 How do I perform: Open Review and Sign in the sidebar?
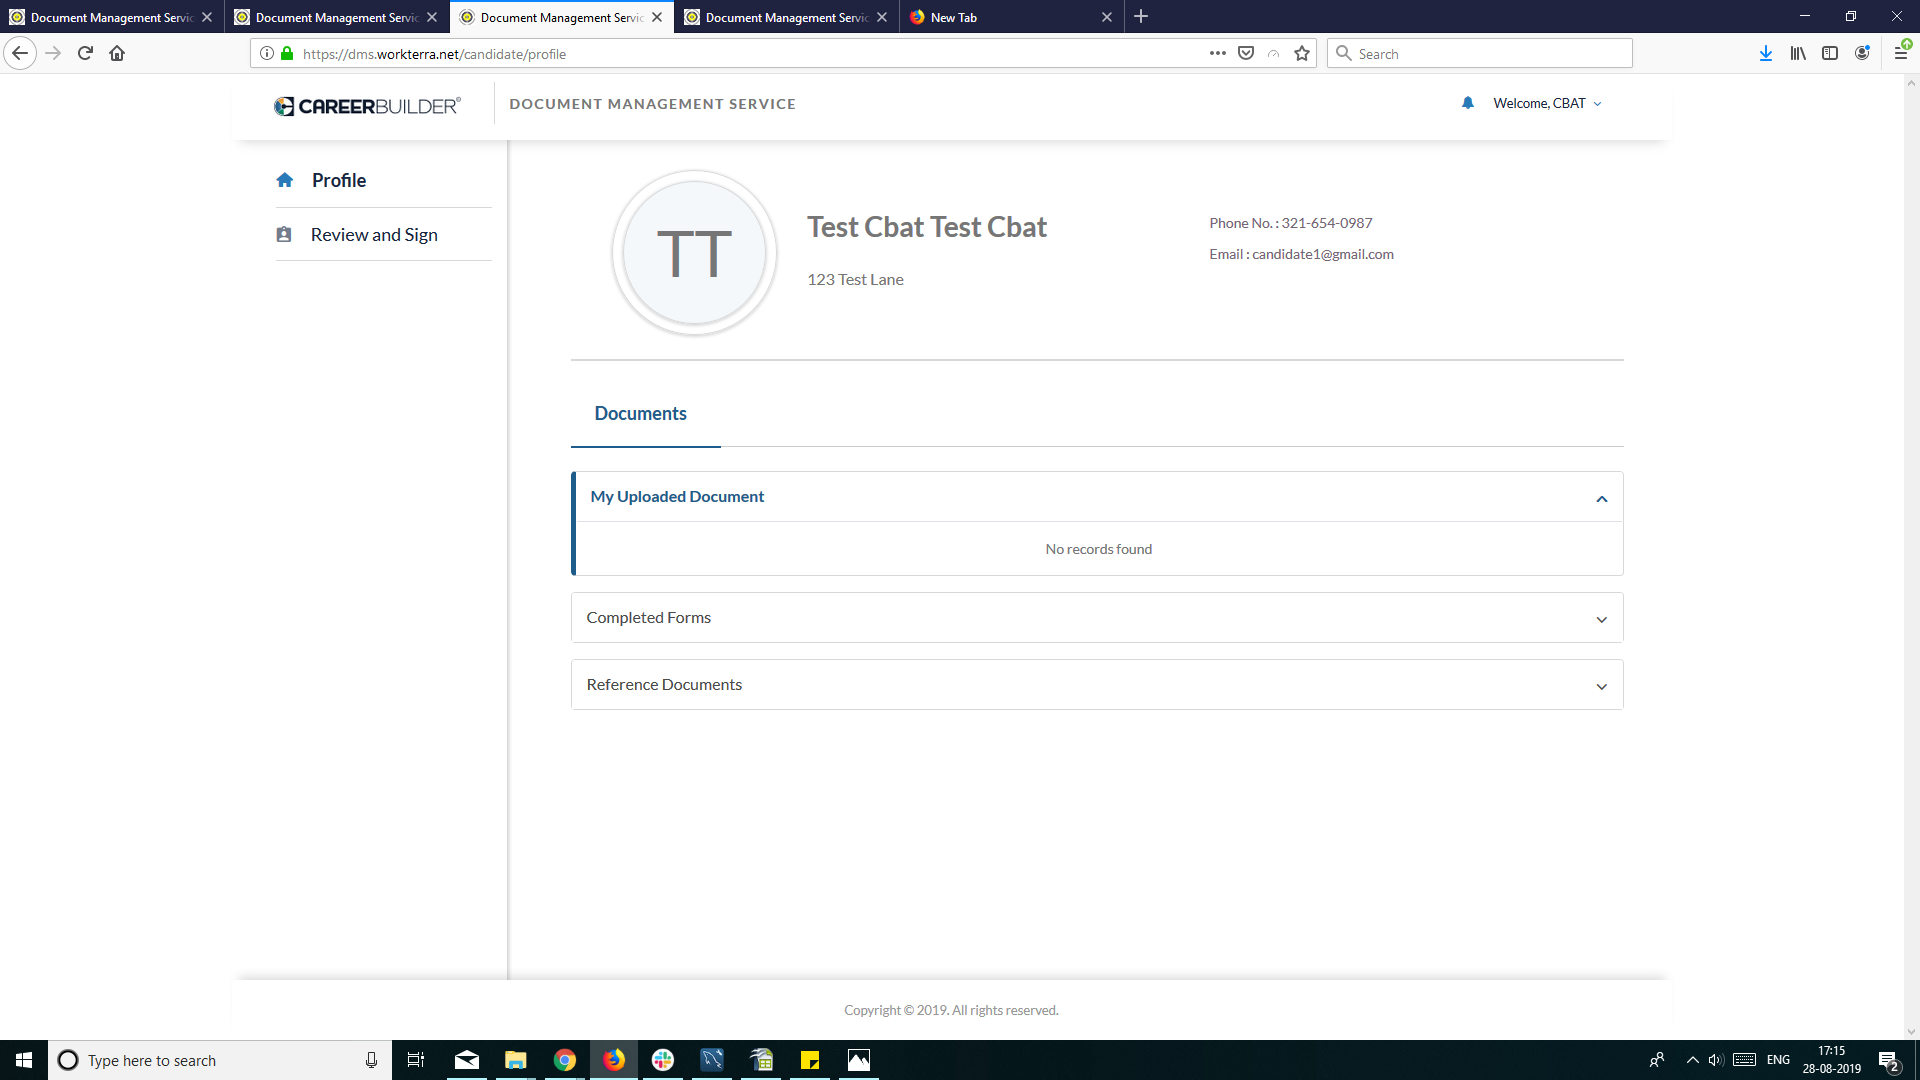click(x=374, y=234)
